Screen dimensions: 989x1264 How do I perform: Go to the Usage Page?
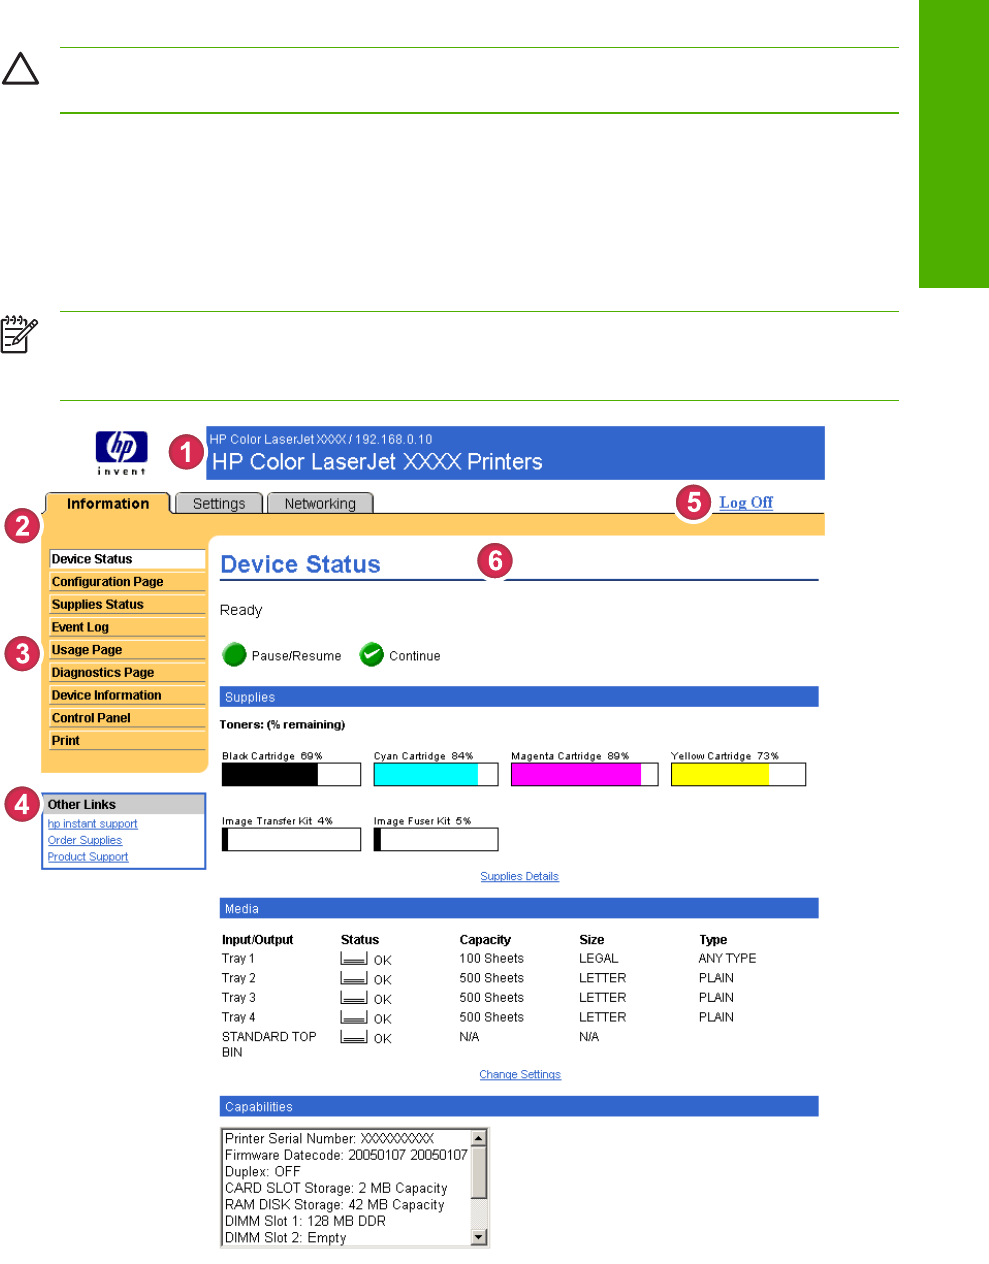click(127, 650)
